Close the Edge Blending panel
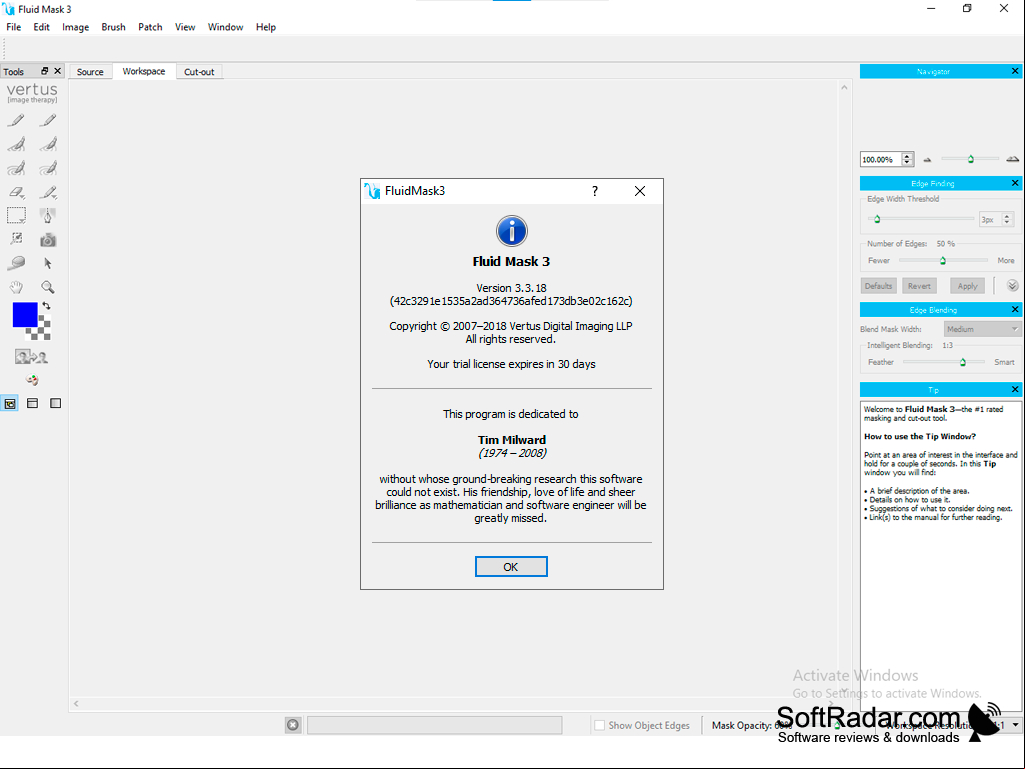 (x=1015, y=309)
